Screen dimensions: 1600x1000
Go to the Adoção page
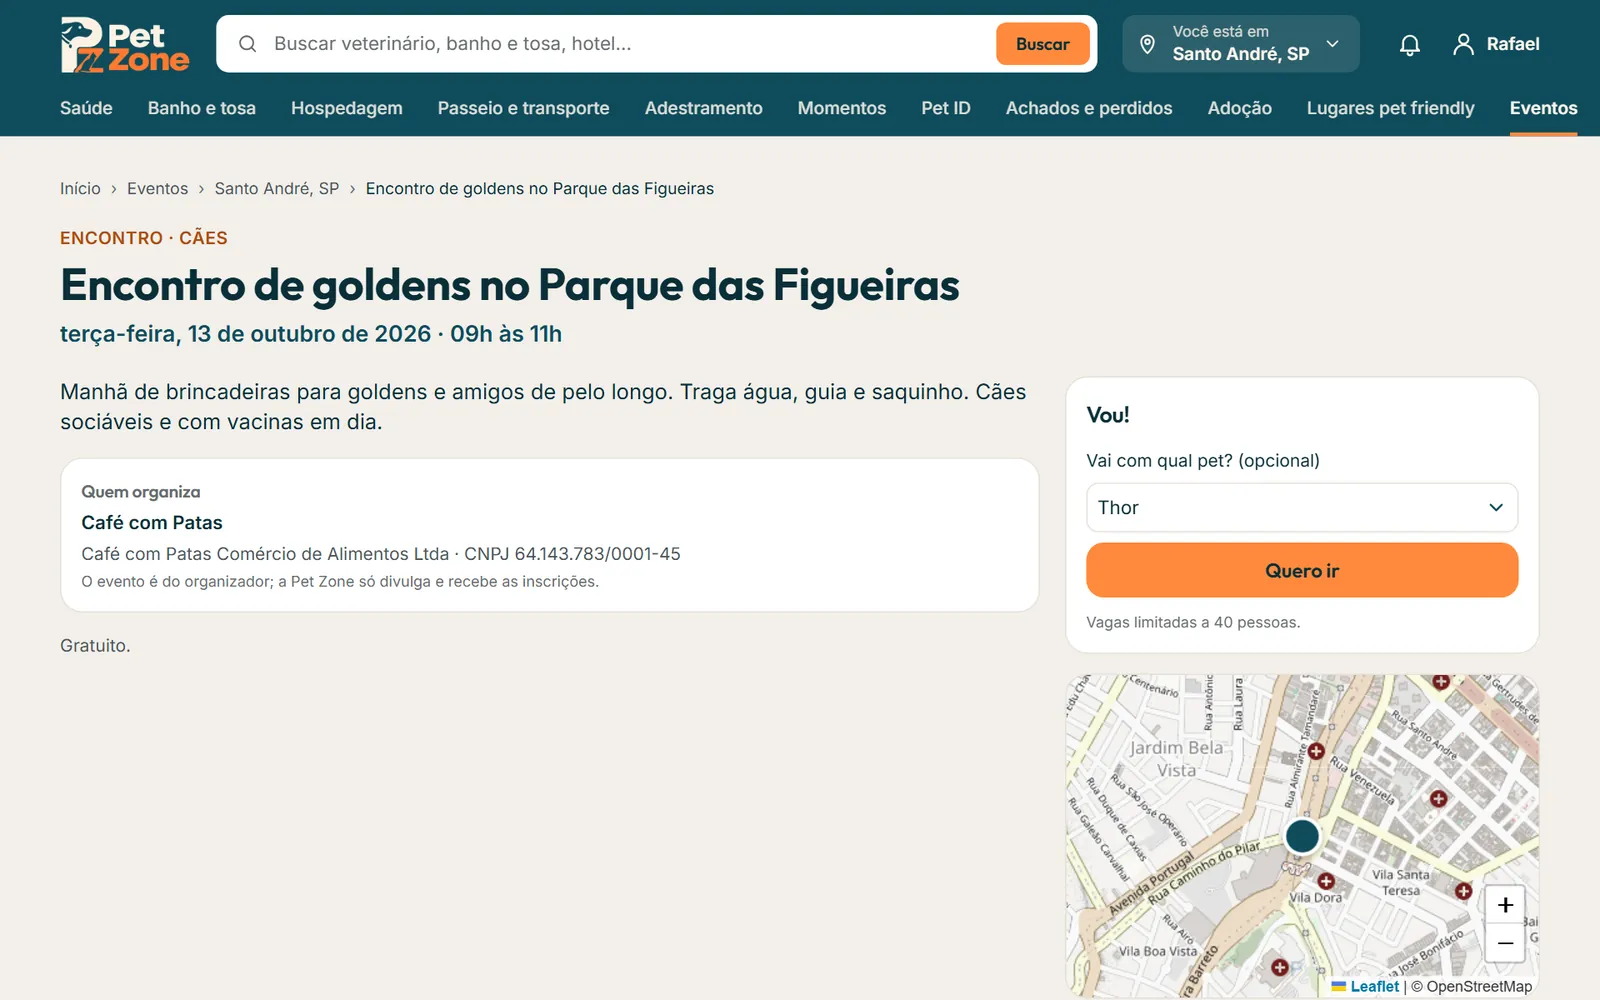1240,108
